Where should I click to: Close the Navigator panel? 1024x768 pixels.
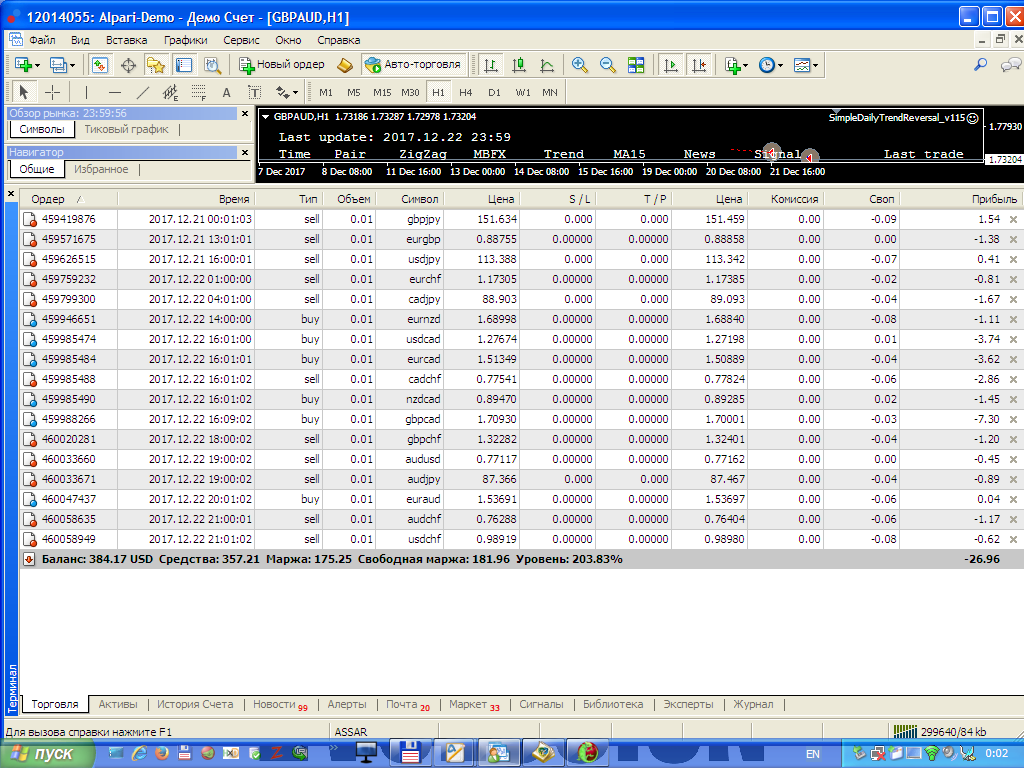pos(245,153)
